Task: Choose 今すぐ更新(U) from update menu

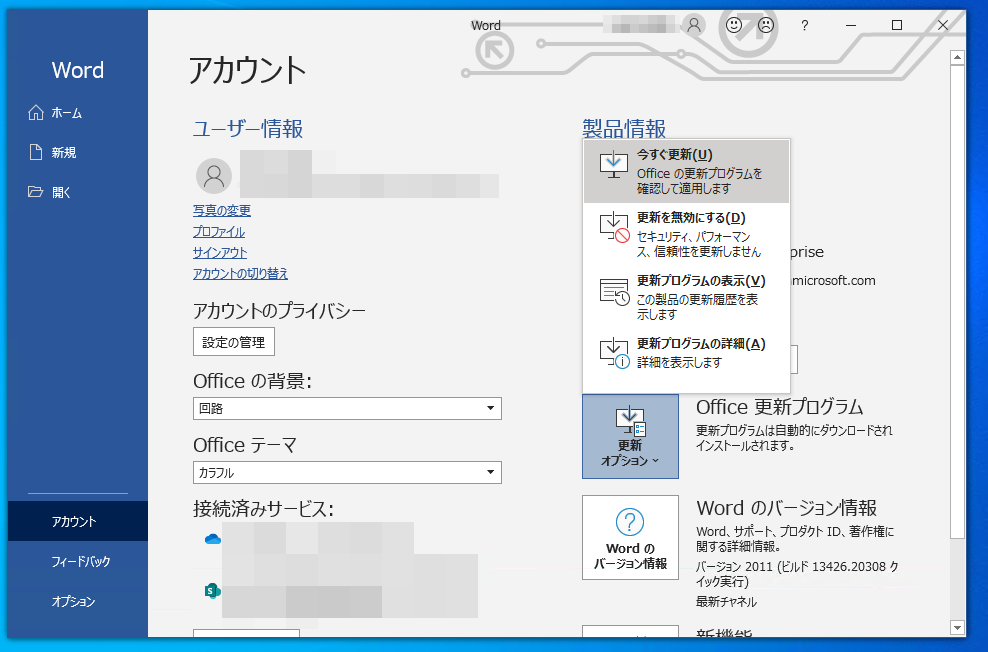Action: pyautogui.click(x=686, y=171)
